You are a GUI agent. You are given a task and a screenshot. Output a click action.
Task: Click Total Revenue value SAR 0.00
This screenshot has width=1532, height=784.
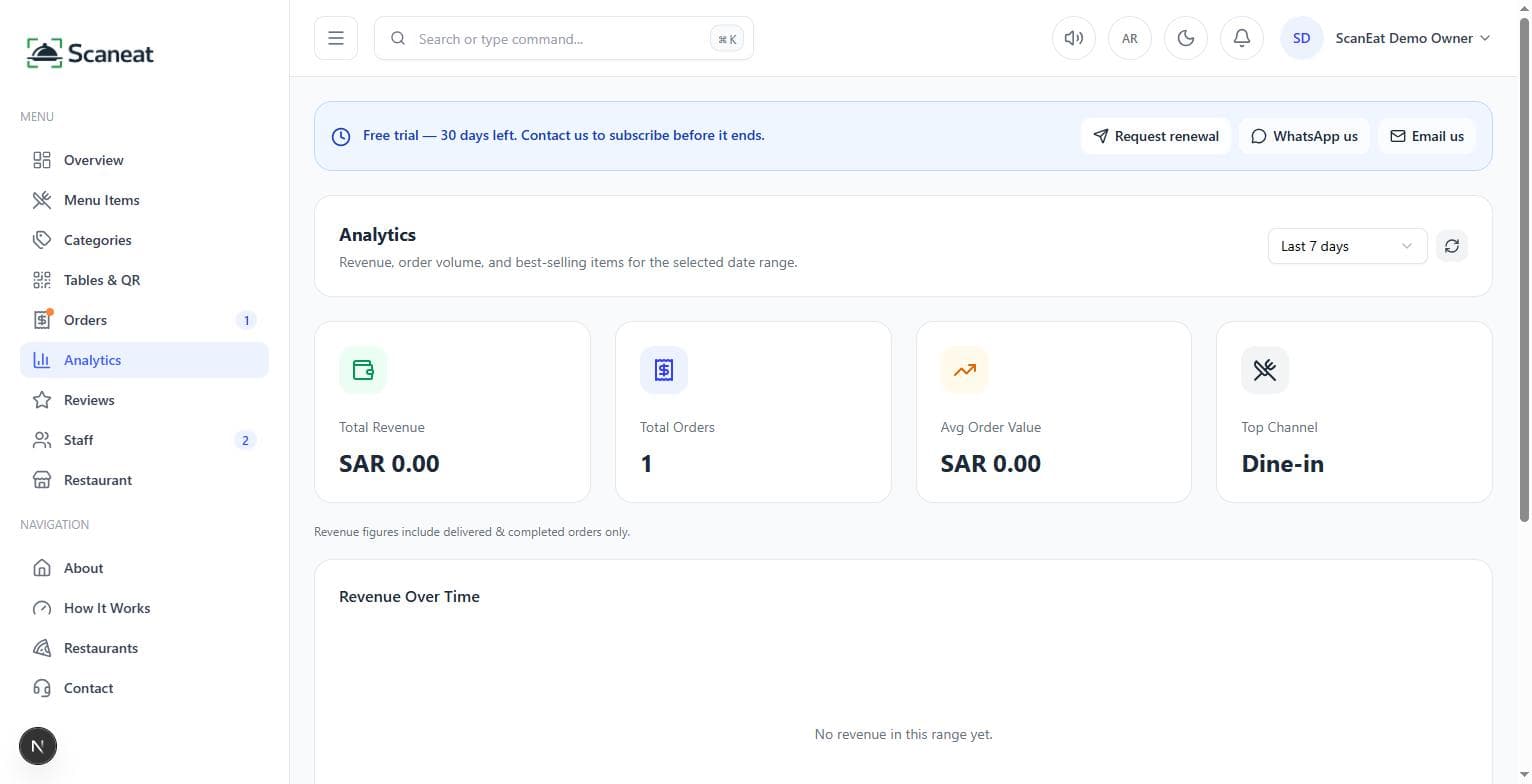point(389,464)
